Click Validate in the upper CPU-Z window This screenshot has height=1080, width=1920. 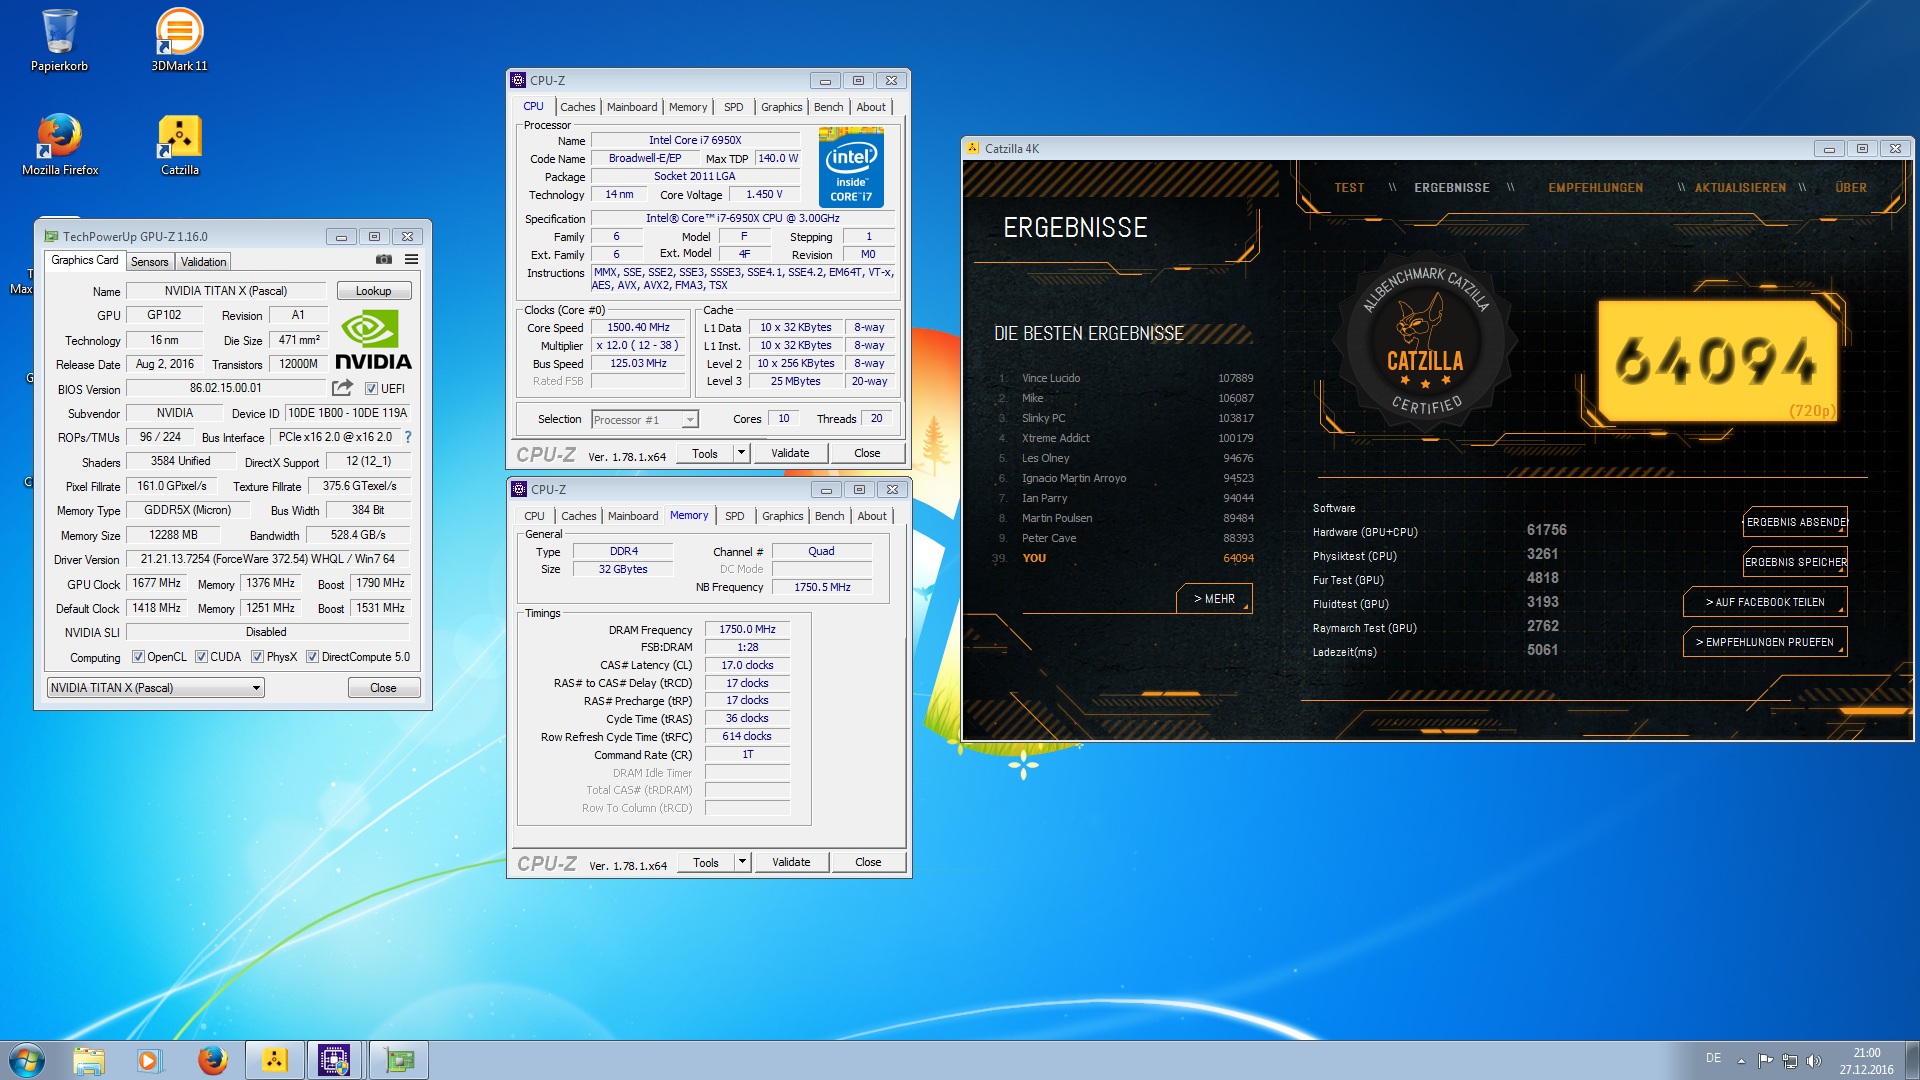coord(790,453)
